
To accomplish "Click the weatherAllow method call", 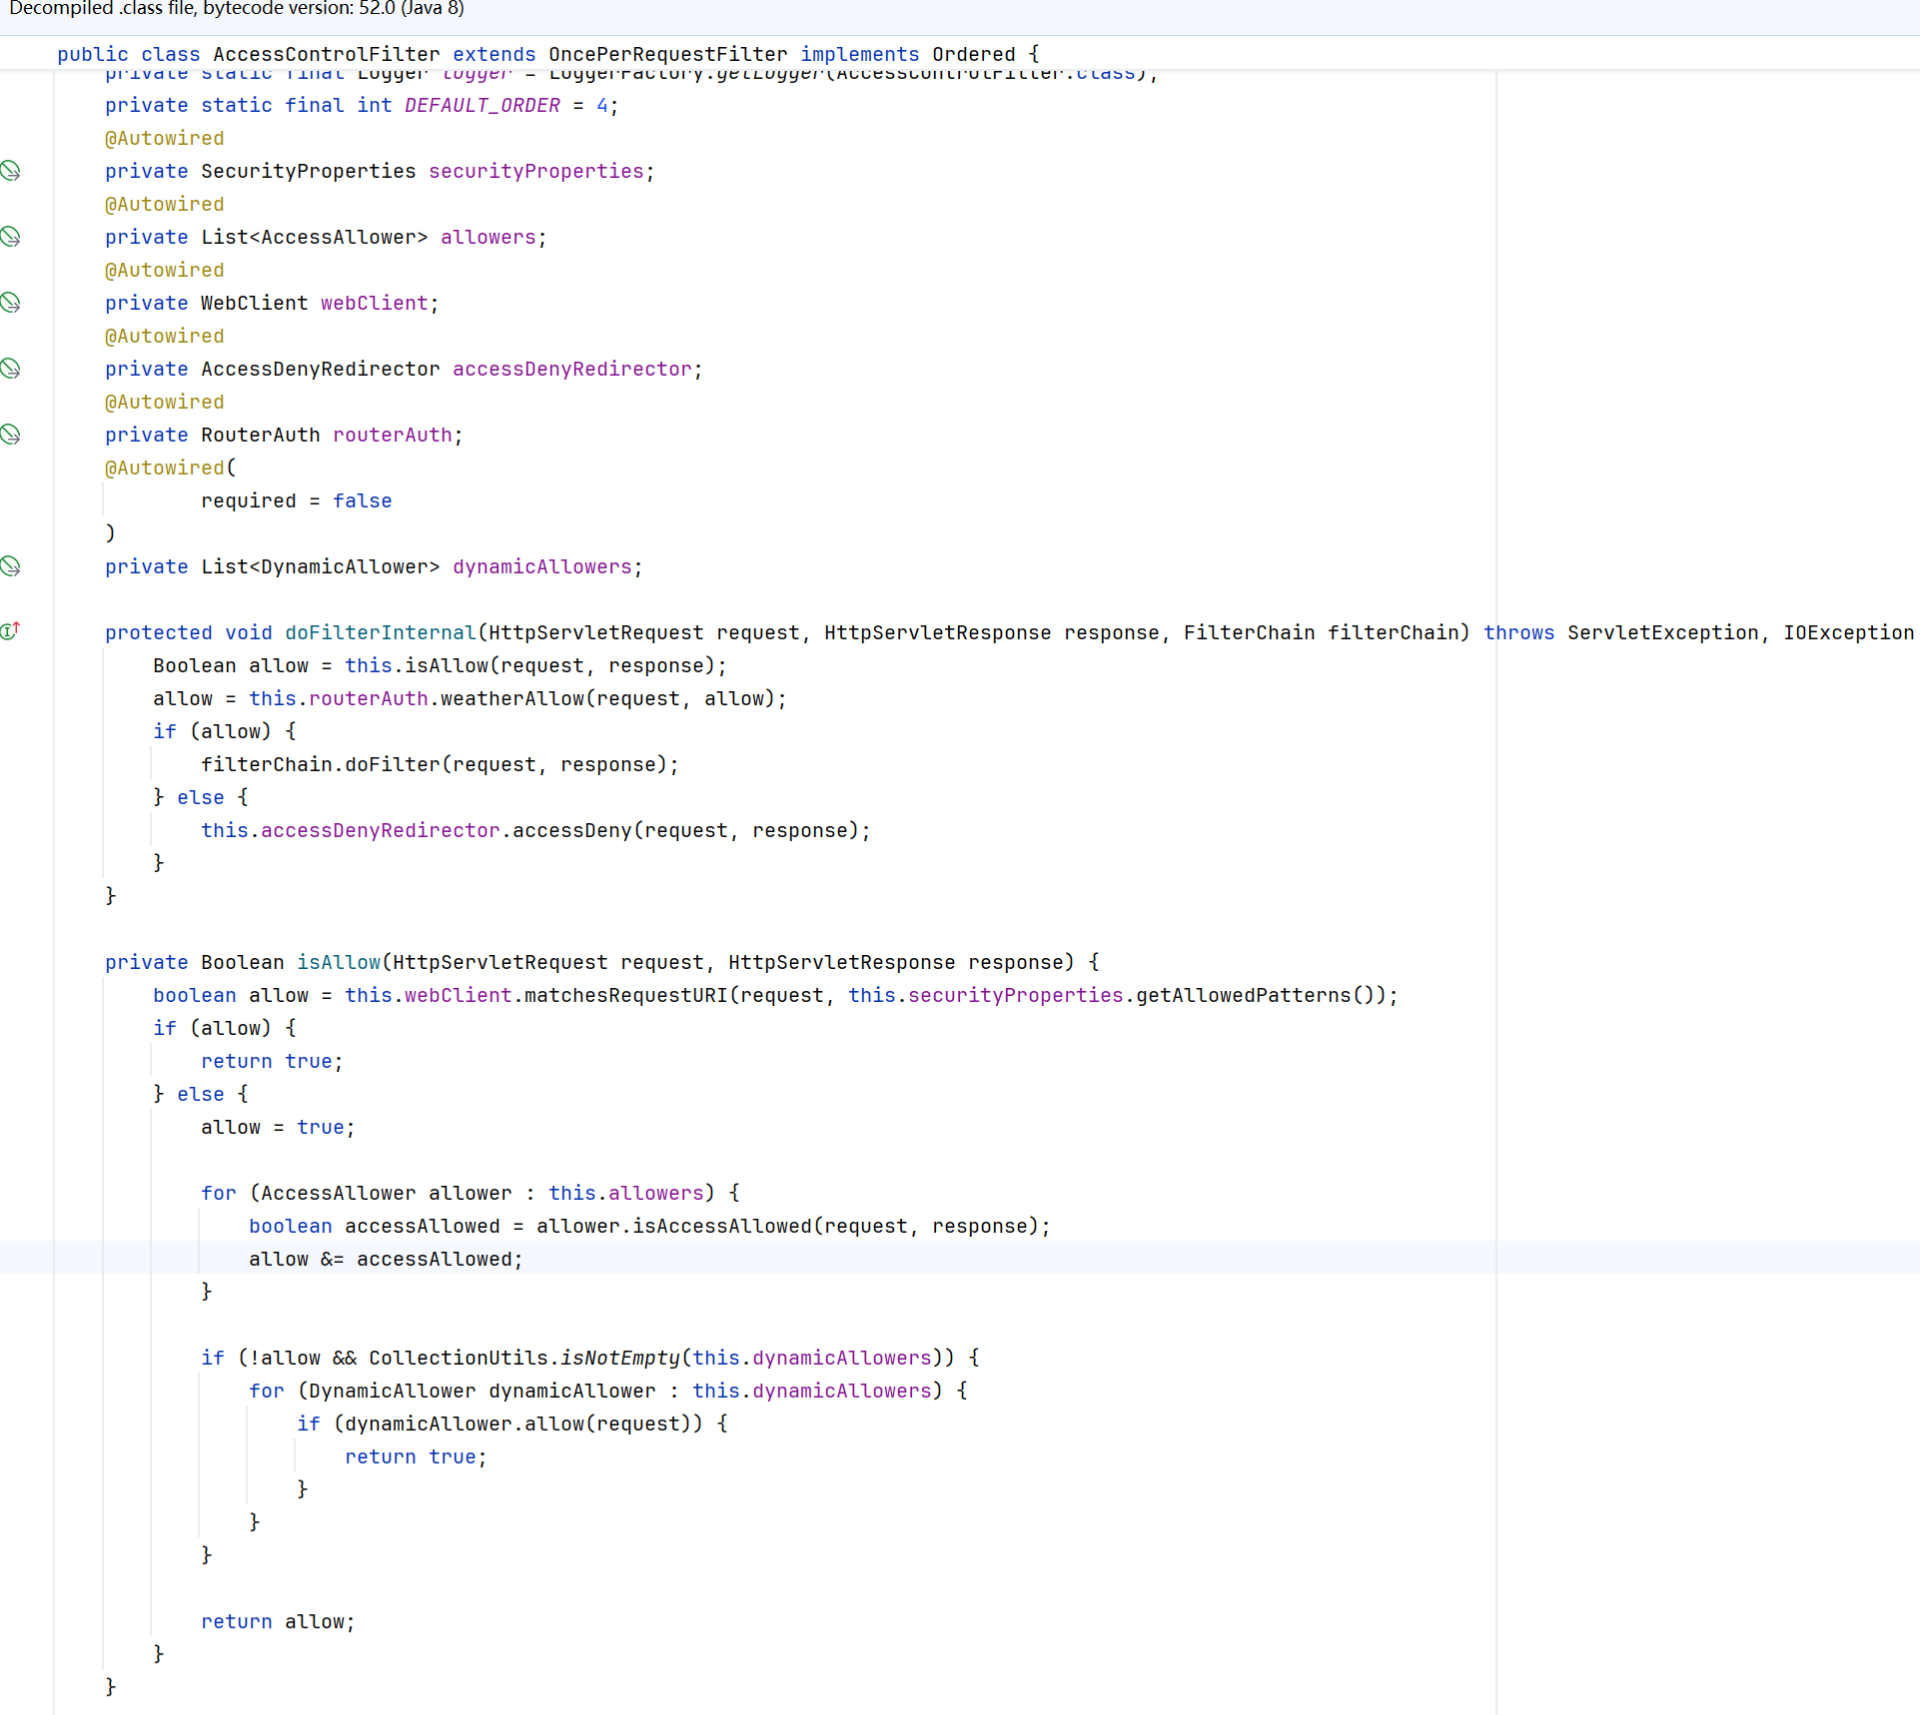I will [x=512, y=699].
